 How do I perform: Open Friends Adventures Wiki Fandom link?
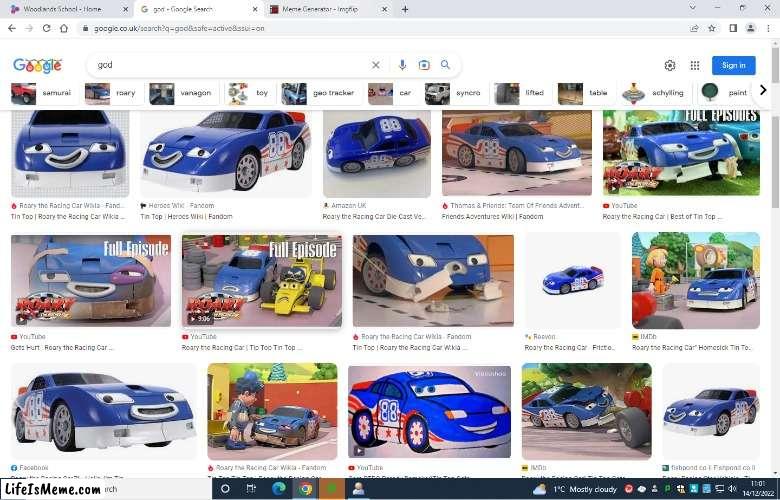[492, 216]
